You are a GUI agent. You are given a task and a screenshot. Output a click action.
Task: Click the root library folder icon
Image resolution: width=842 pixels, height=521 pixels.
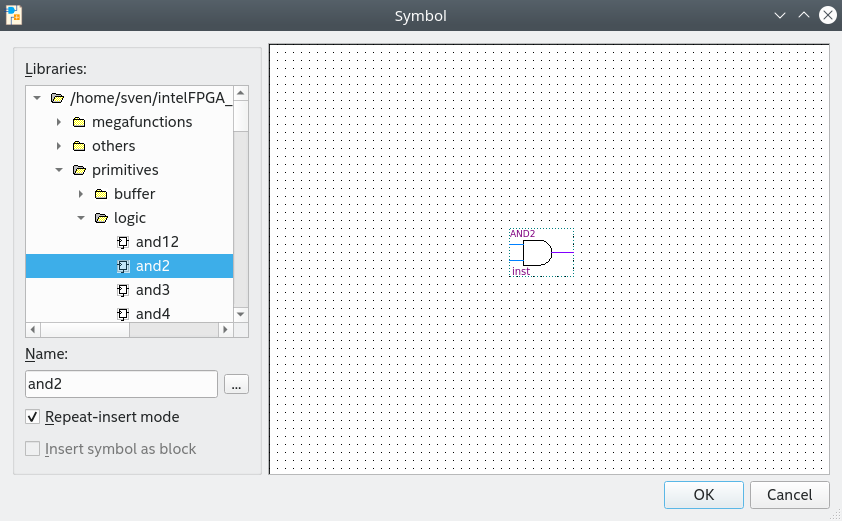(x=57, y=98)
